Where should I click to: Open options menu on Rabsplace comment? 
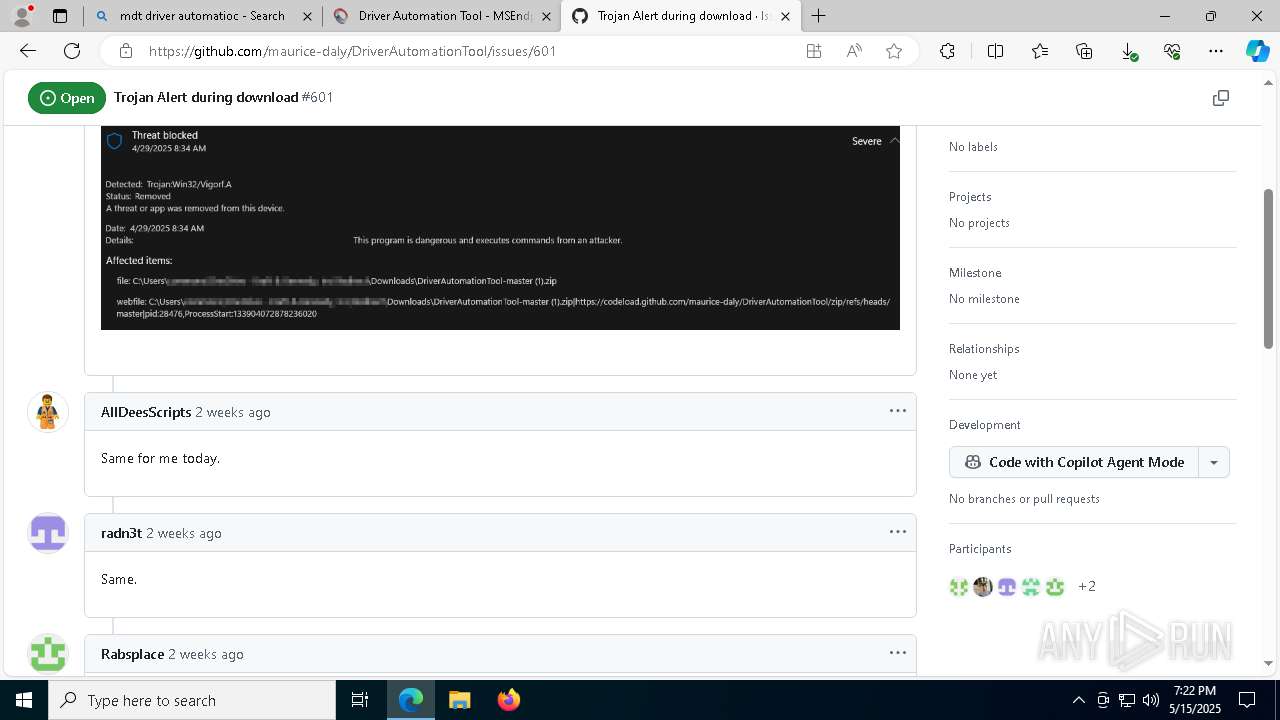(898, 653)
